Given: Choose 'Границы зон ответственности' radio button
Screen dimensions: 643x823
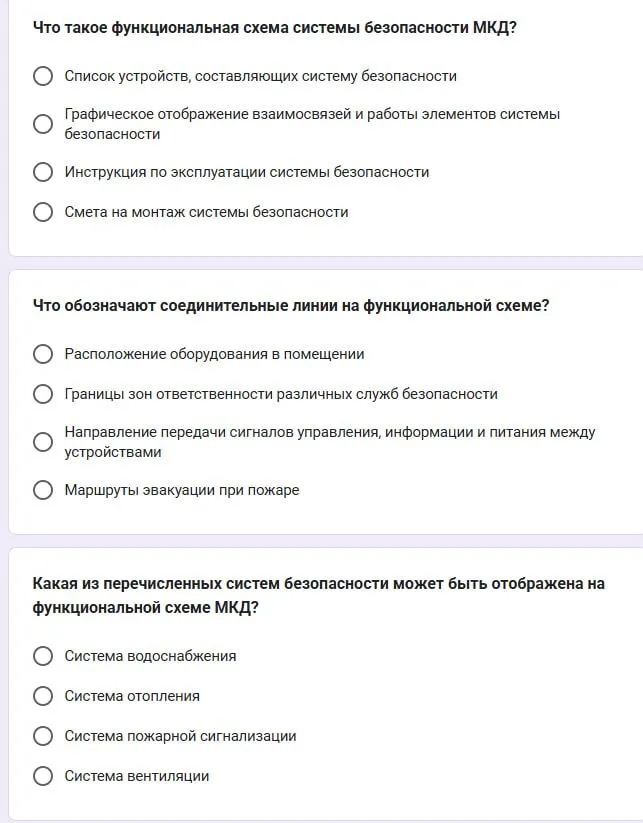Looking at the screenshot, I should pyautogui.click(x=43, y=394).
